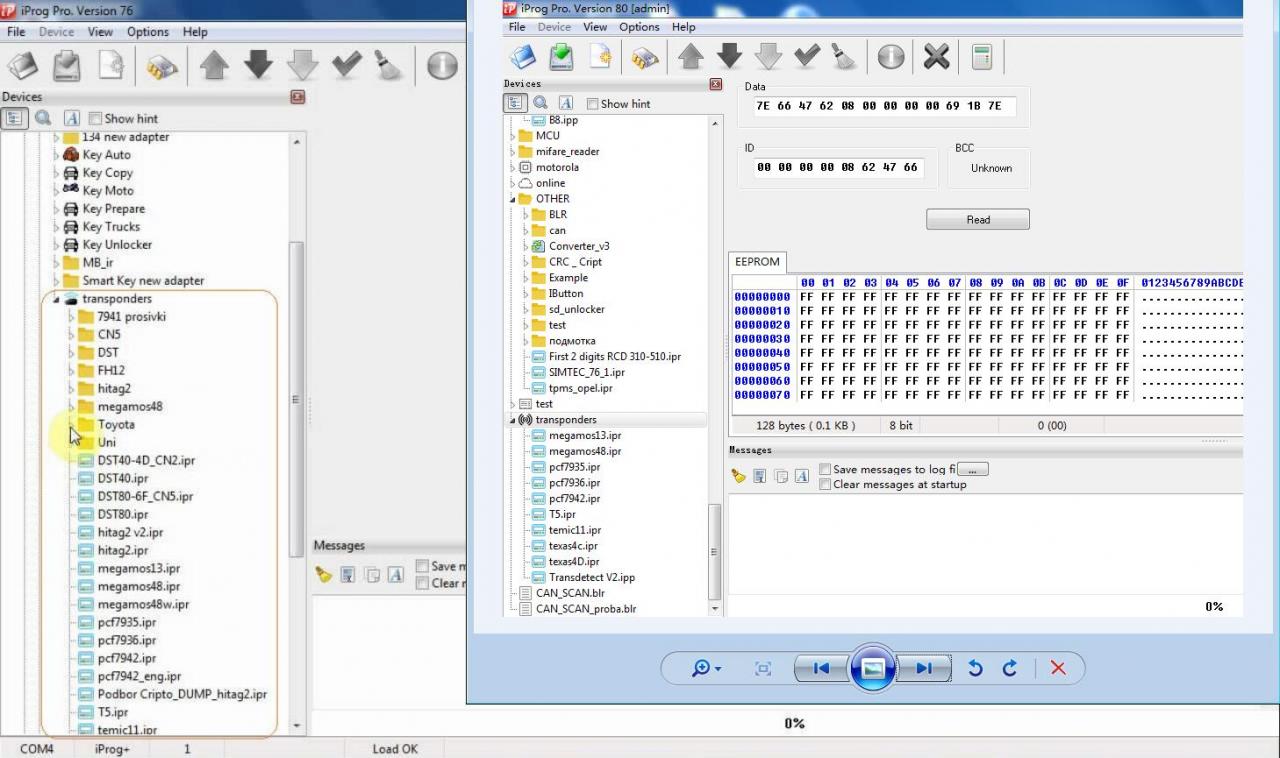
Task: Click dark Write down-arrow in Version 80 toolbar
Action: coord(729,57)
